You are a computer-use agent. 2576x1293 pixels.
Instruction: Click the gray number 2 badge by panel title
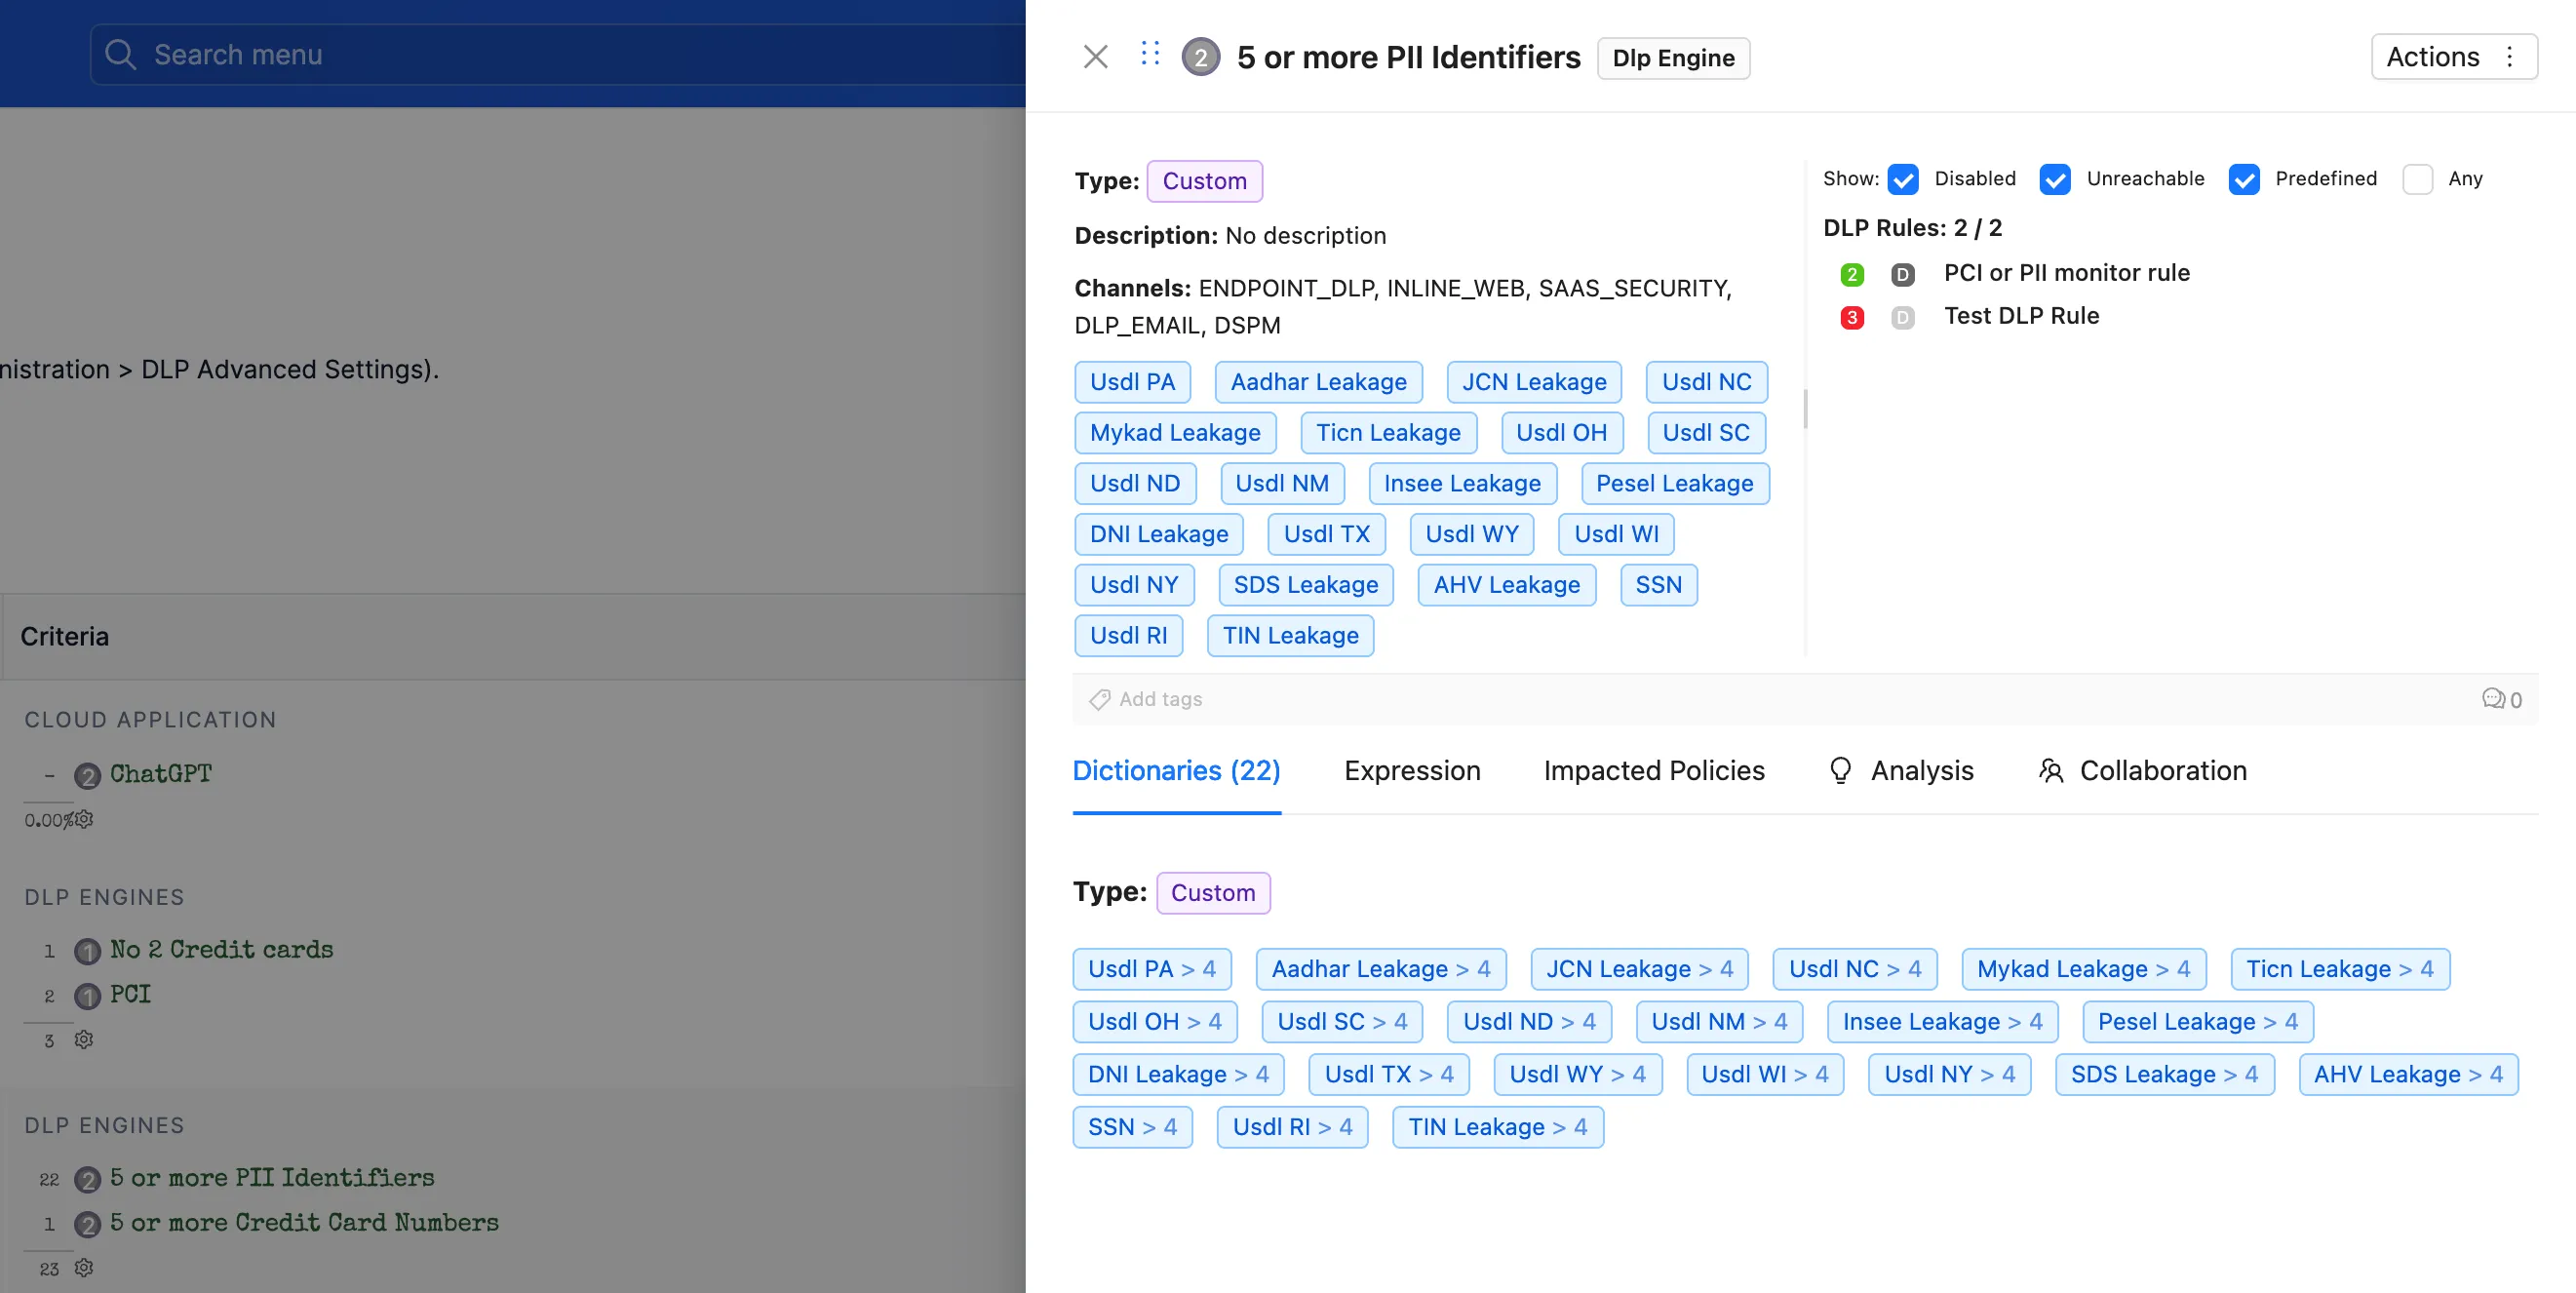point(1200,58)
